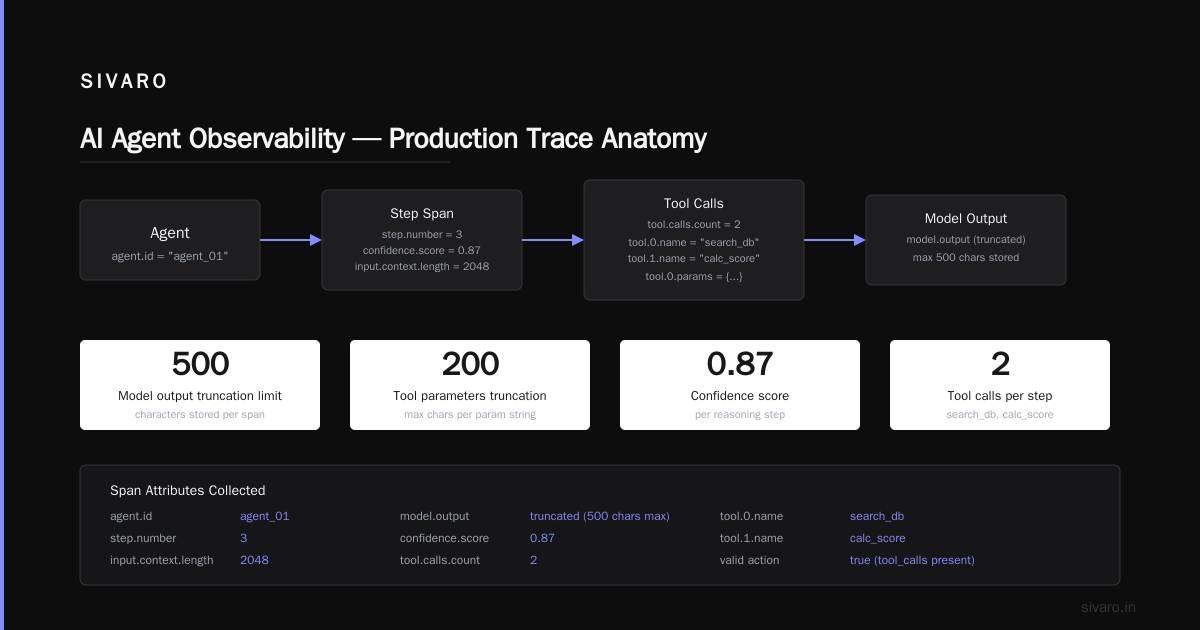Click 'Confidence score' card label

[740, 396]
